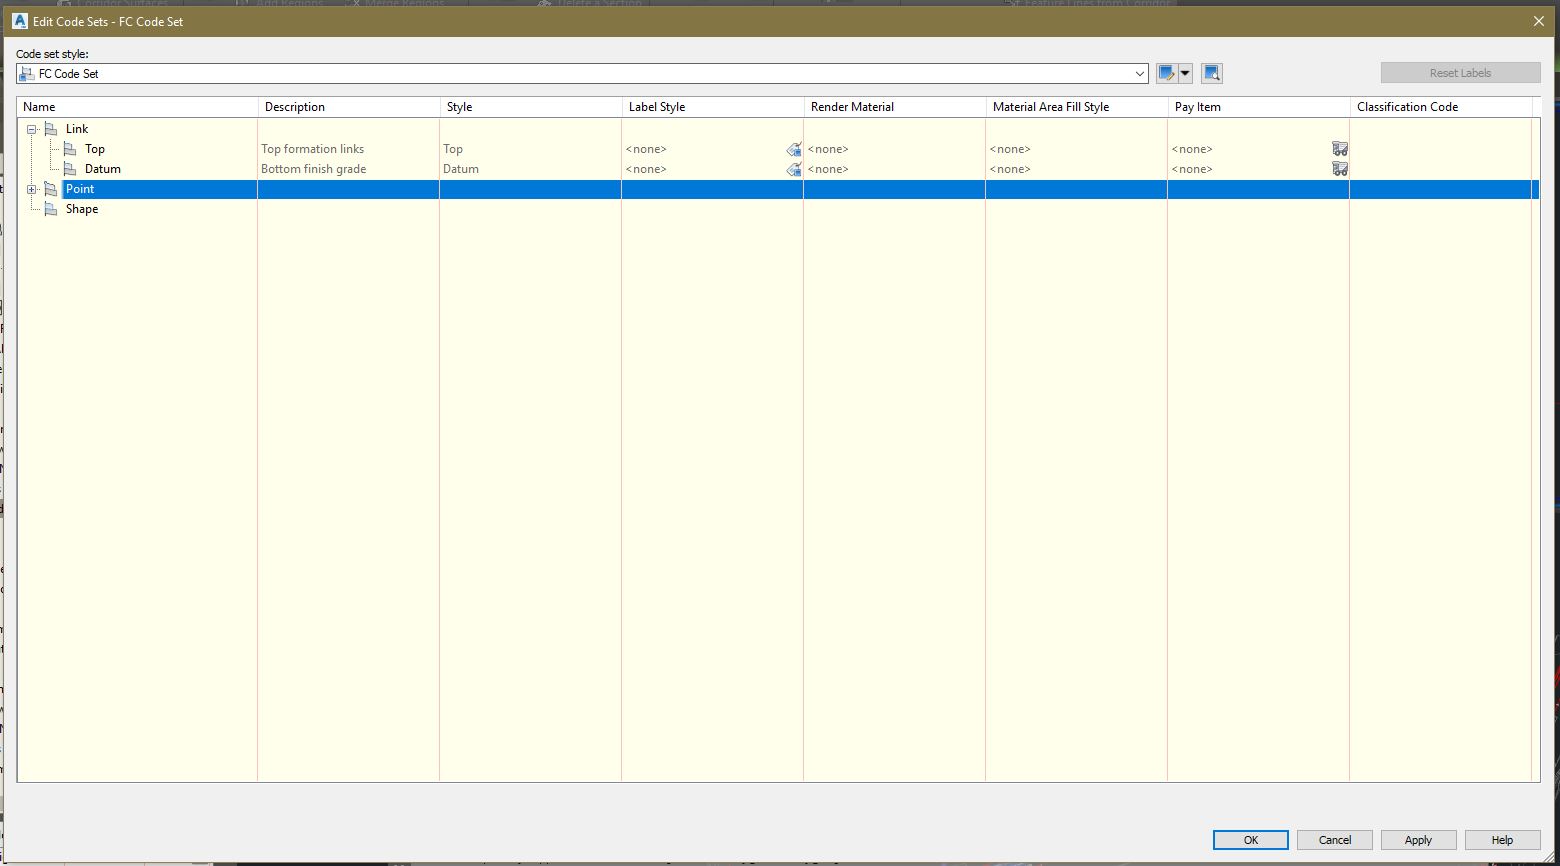Click the Pay Item column header

pos(1259,107)
